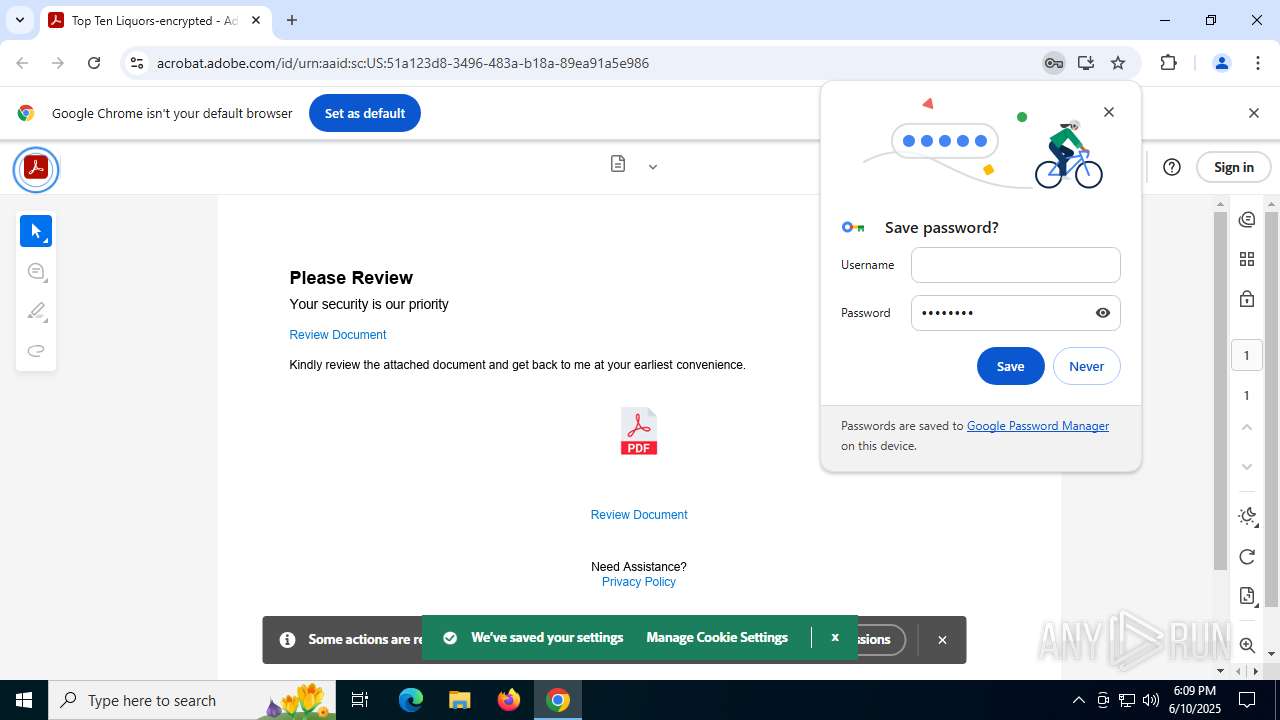Close the Save password bubble
The image size is (1280, 720).
(1108, 112)
